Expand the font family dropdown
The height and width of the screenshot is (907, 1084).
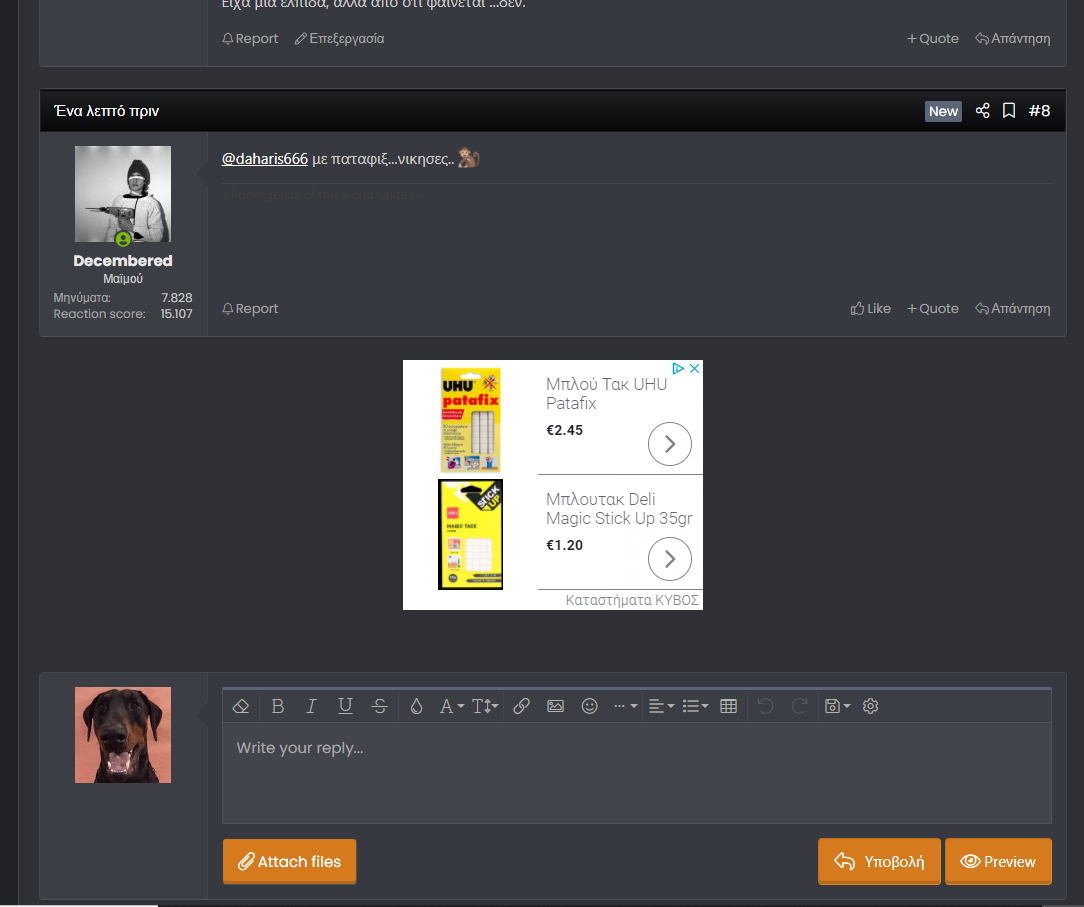point(452,706)
